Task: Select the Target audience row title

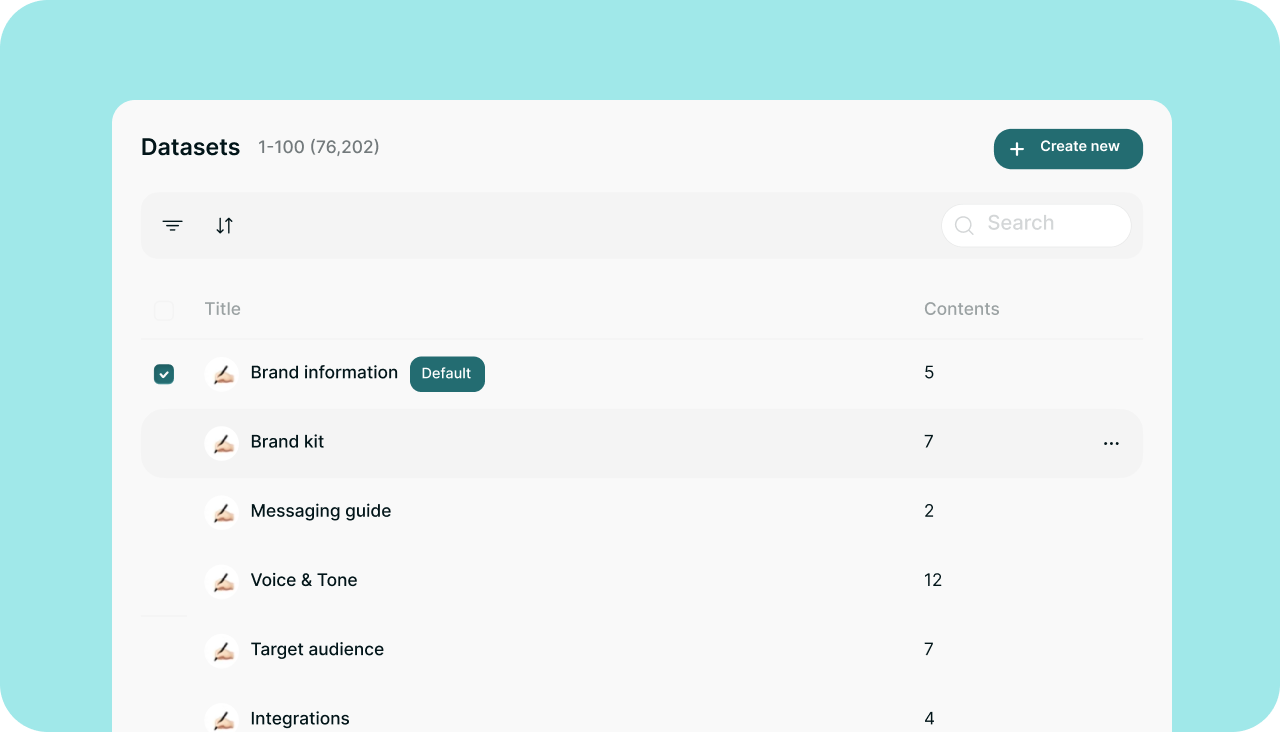Action: tap(317, 649)
